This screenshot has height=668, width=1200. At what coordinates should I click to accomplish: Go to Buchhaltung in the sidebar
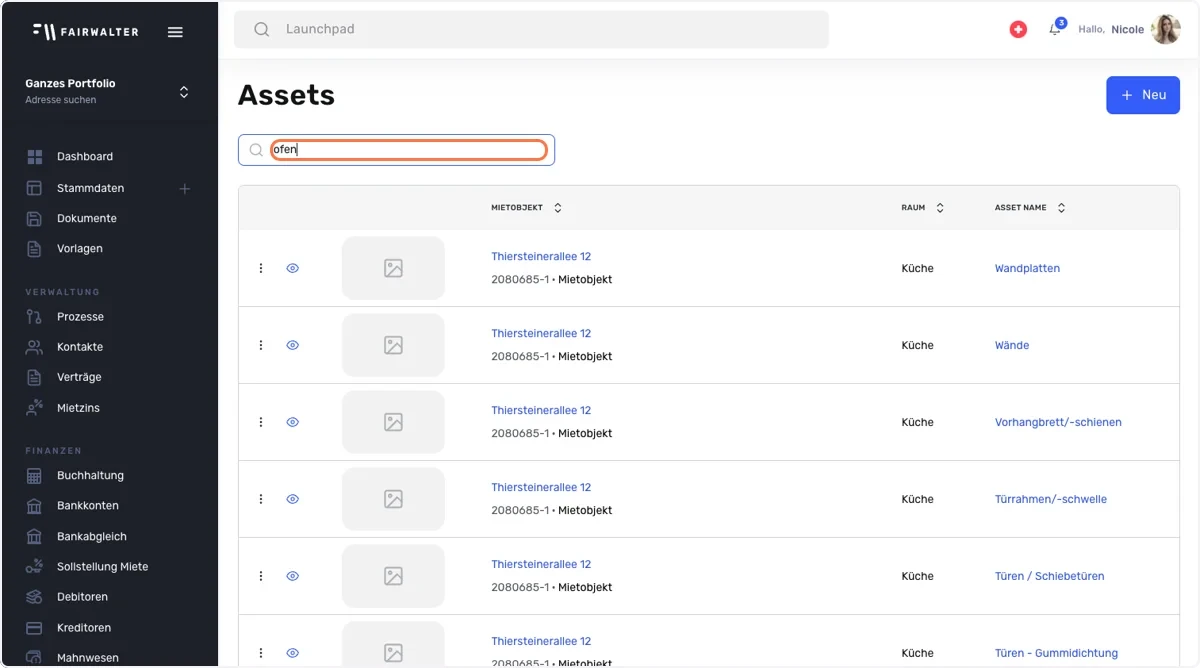coord(90,476)
